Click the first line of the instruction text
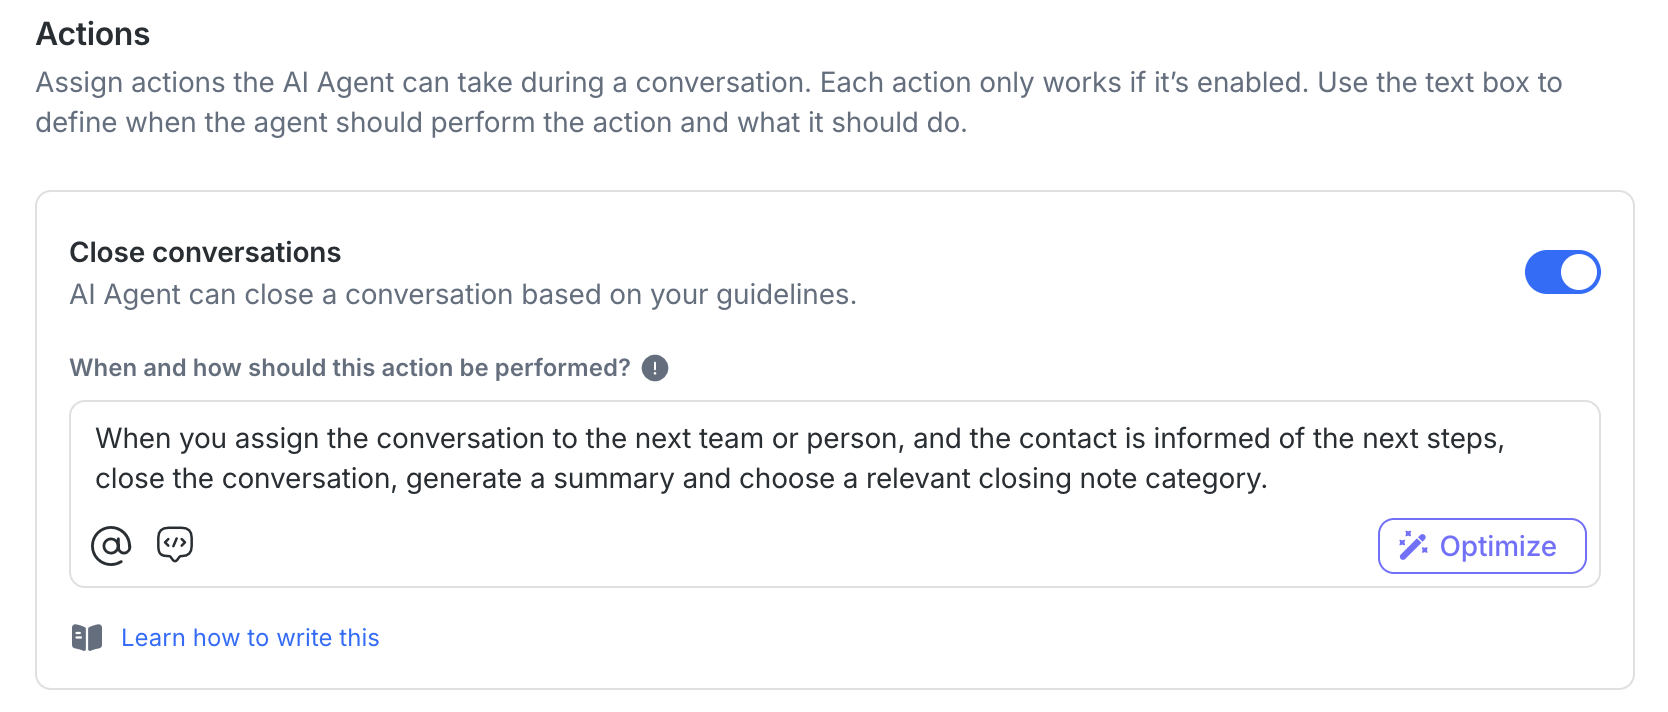Viewport: 1668px width, 712px height. click(799, 439)
